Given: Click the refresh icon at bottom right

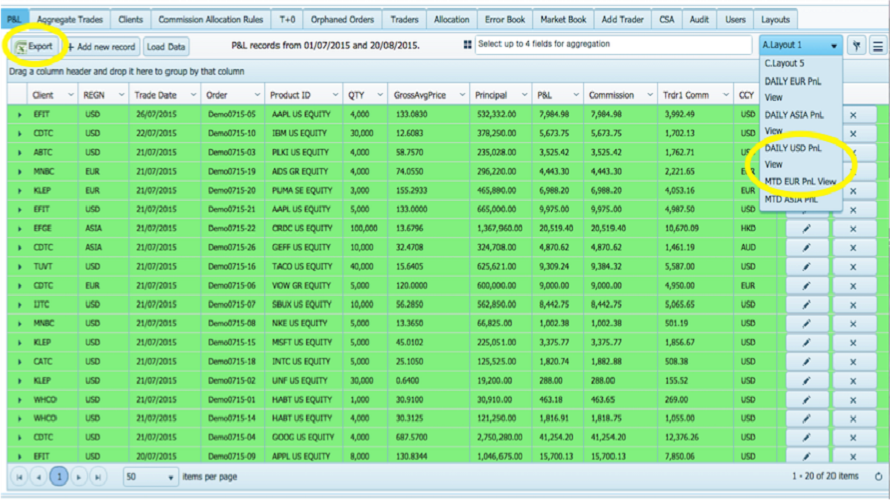Looking at the screenshot, I should tap(878, 477).
